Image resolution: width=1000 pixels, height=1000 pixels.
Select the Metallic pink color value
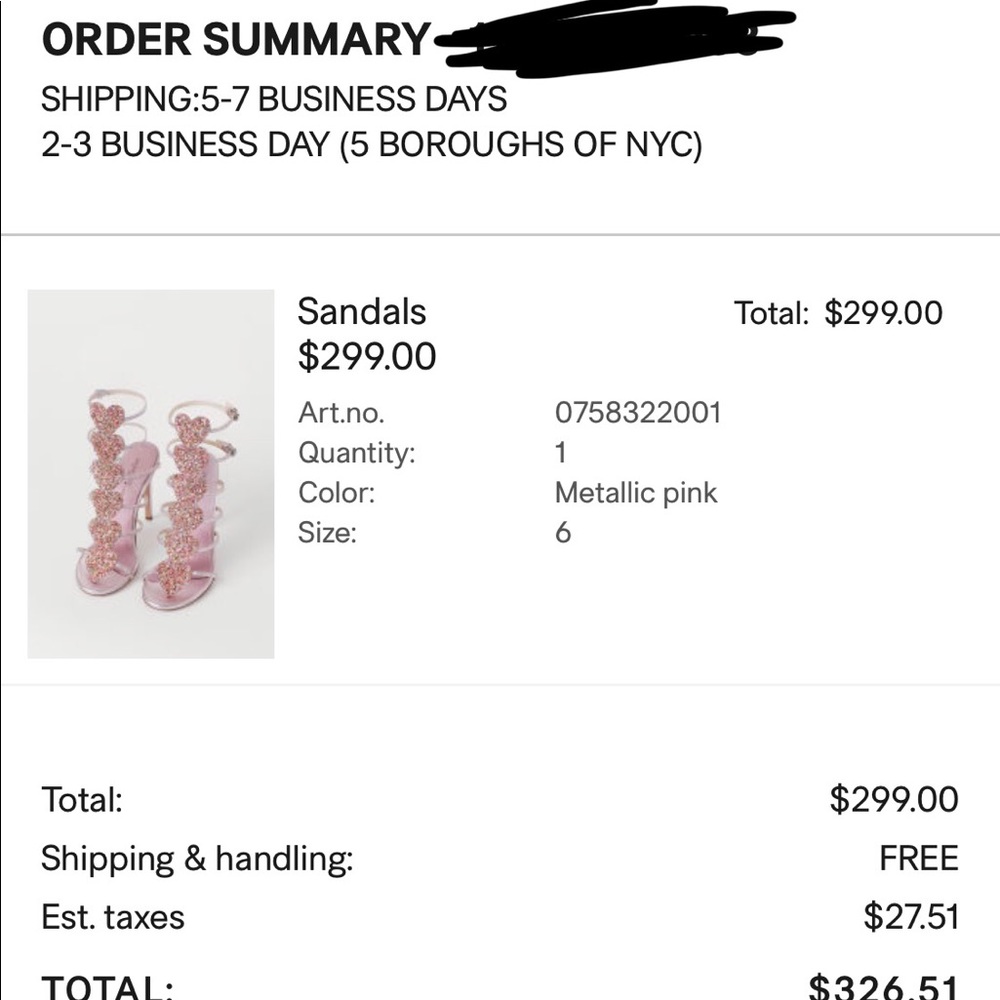636,493
